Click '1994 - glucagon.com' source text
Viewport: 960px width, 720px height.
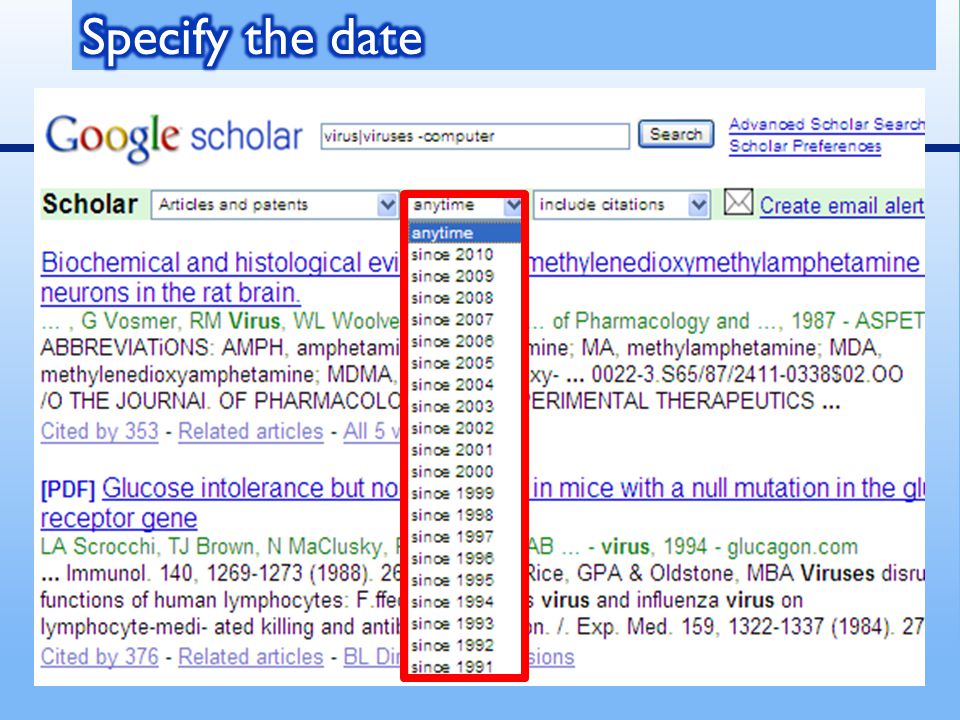pyautogui.click(x=760, y=546)
